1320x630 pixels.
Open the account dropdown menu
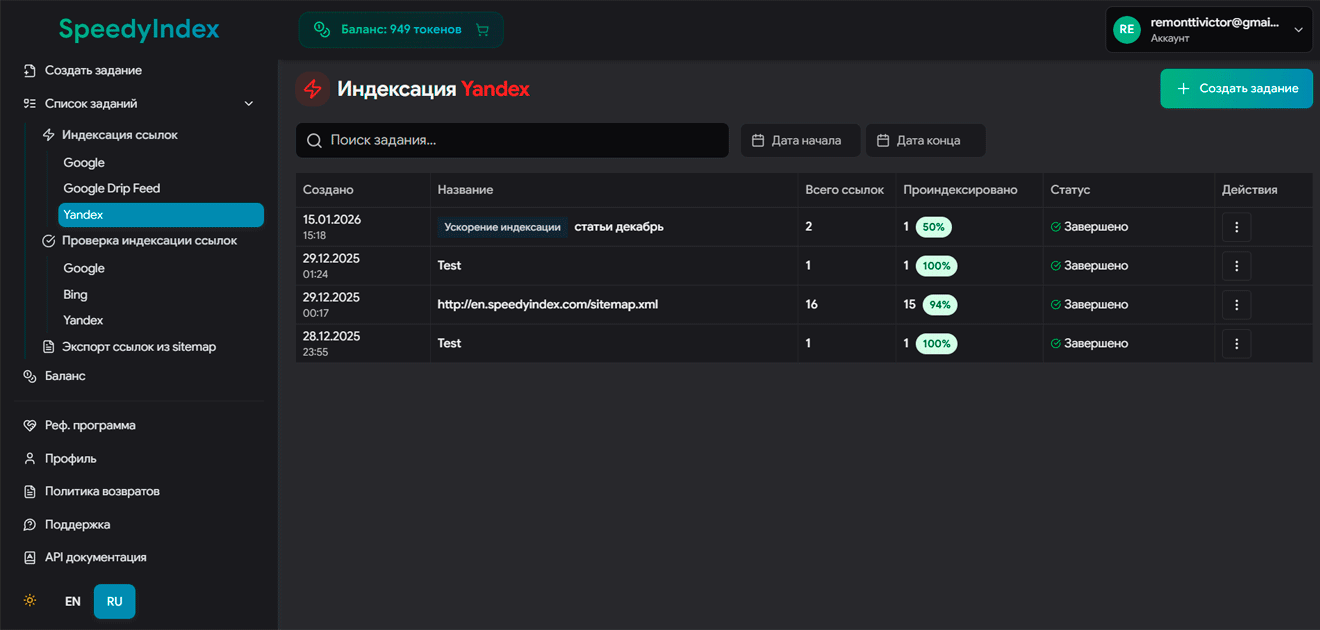[x=1298, y=30]
